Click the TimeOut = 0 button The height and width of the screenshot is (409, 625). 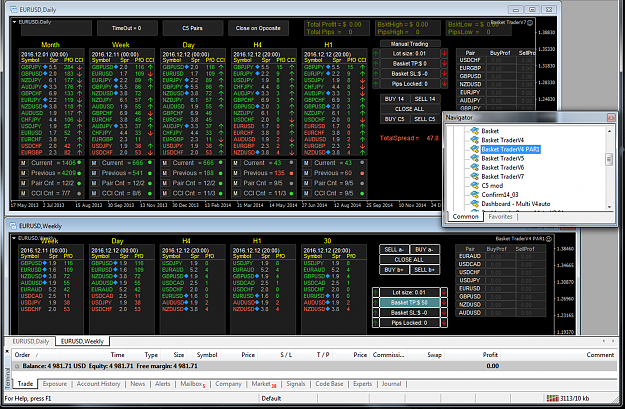point(126,28)
